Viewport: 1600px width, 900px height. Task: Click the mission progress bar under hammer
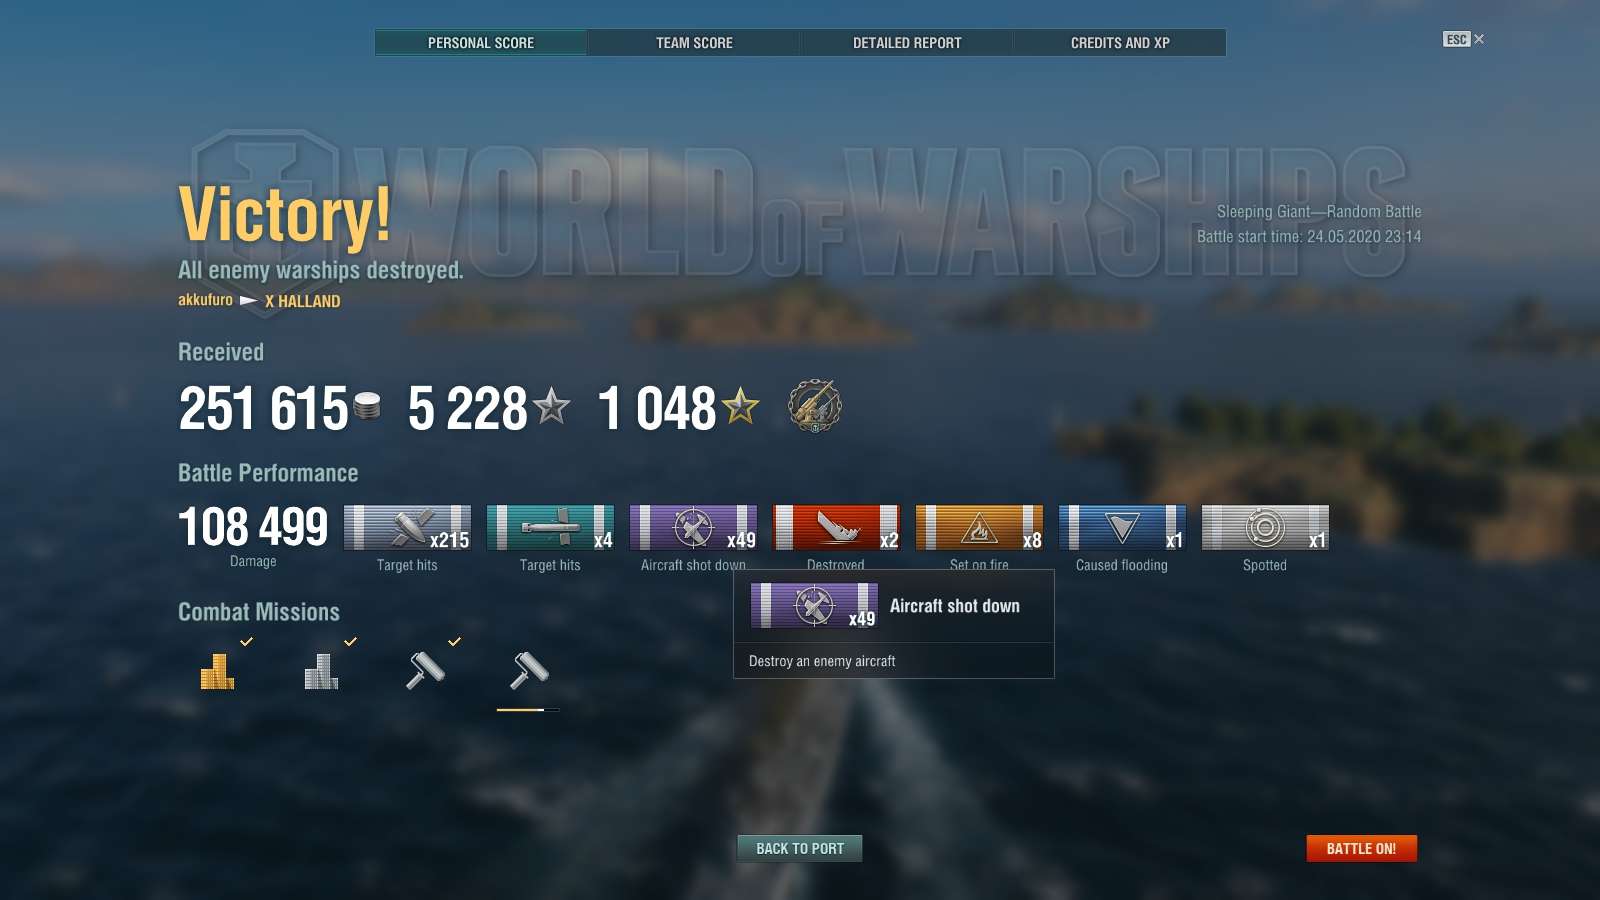point(528,710)
